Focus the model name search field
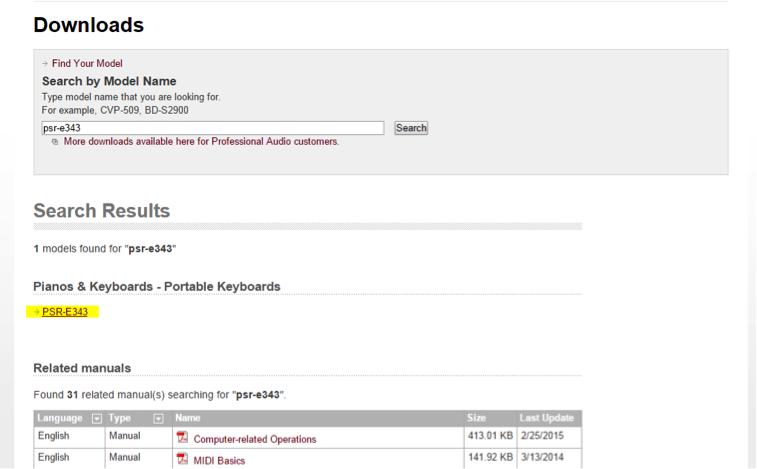The image size is (757, 469). tap(213, 128)
